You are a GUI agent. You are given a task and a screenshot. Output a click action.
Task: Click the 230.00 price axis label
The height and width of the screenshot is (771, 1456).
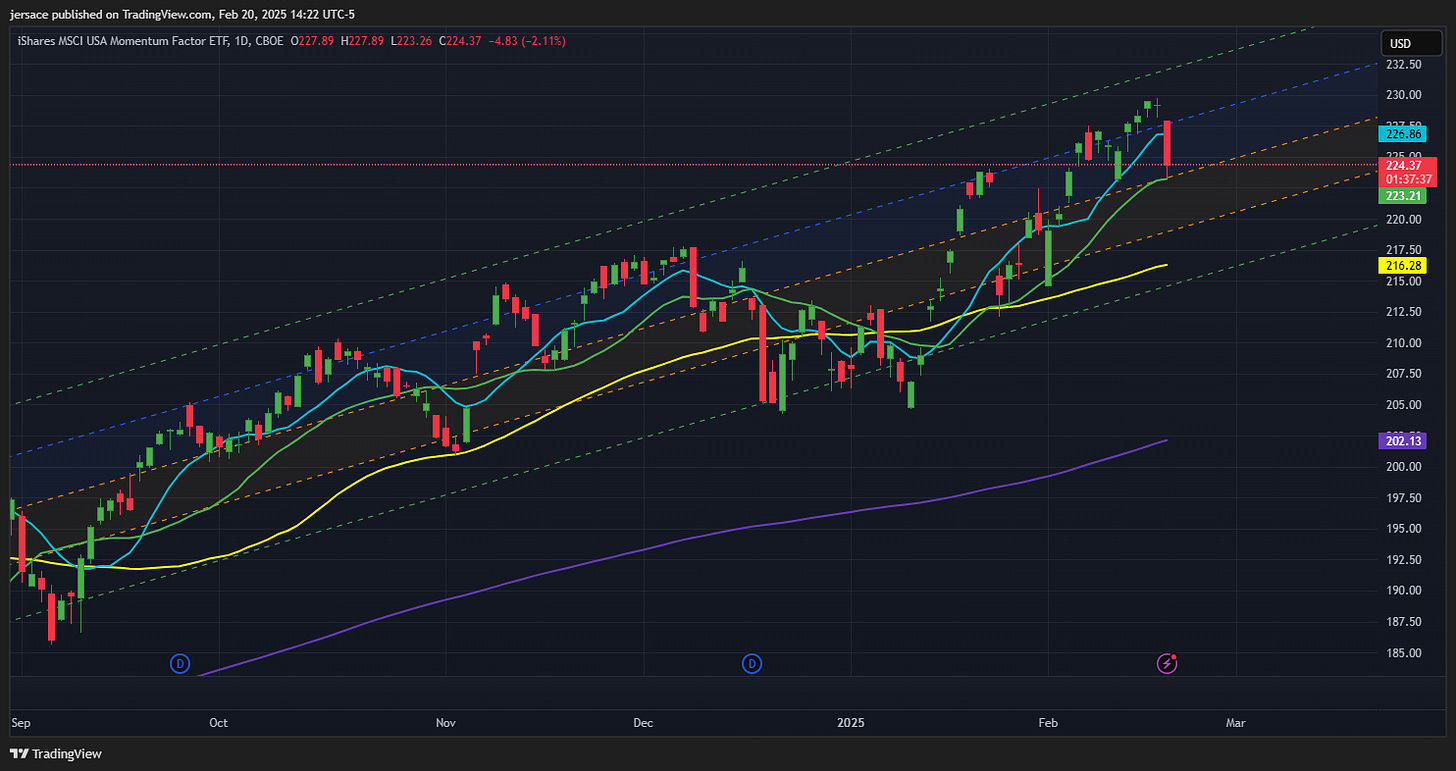(x=1404, y=96)
